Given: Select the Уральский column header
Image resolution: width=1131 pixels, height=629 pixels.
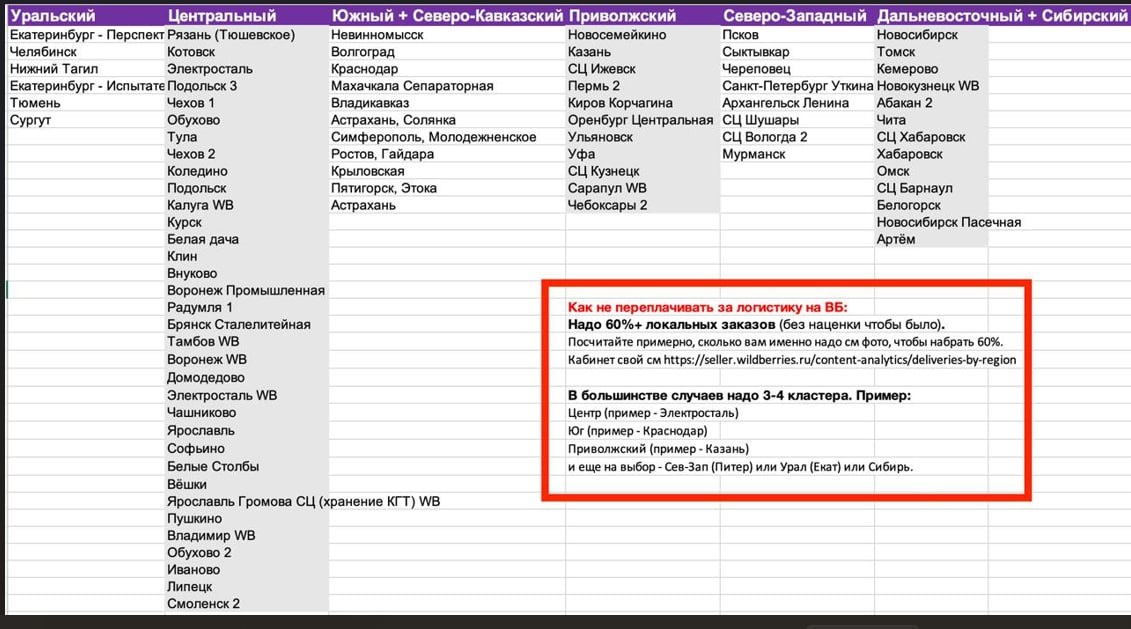Looking at the screenshot, I should (86, 15).
